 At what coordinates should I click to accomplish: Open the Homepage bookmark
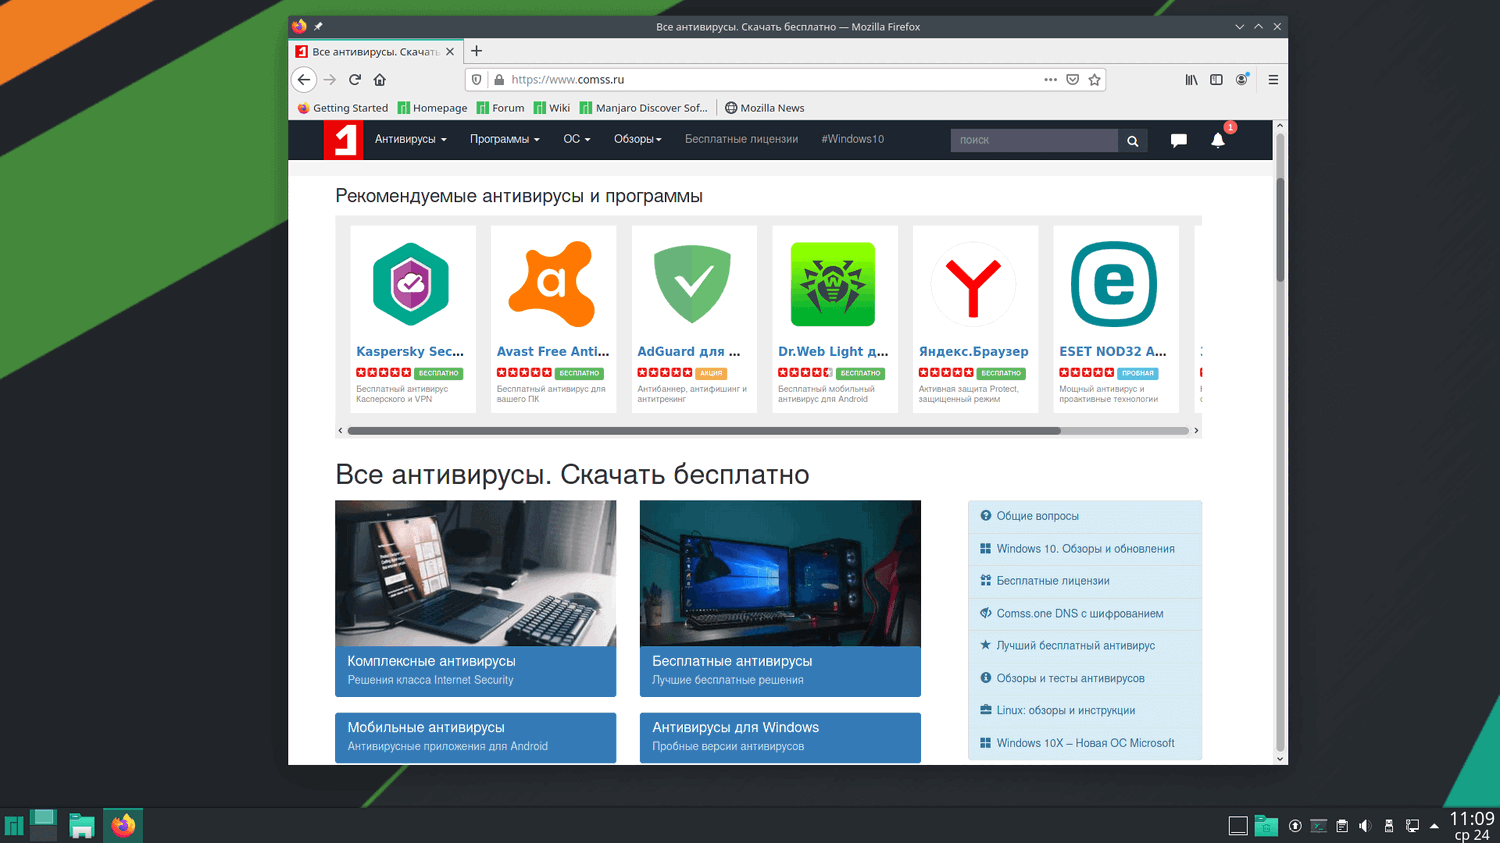tap(432, 108)
